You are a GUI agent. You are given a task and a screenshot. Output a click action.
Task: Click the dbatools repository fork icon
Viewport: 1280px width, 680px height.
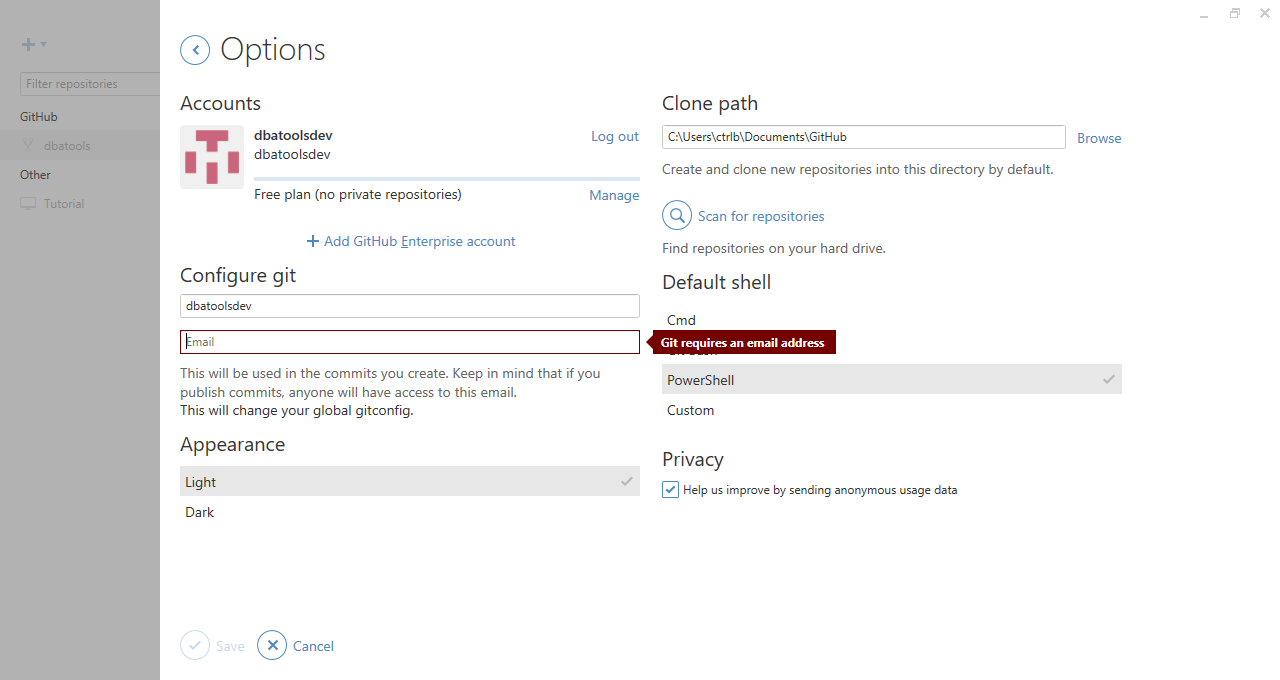pos(28,146)
